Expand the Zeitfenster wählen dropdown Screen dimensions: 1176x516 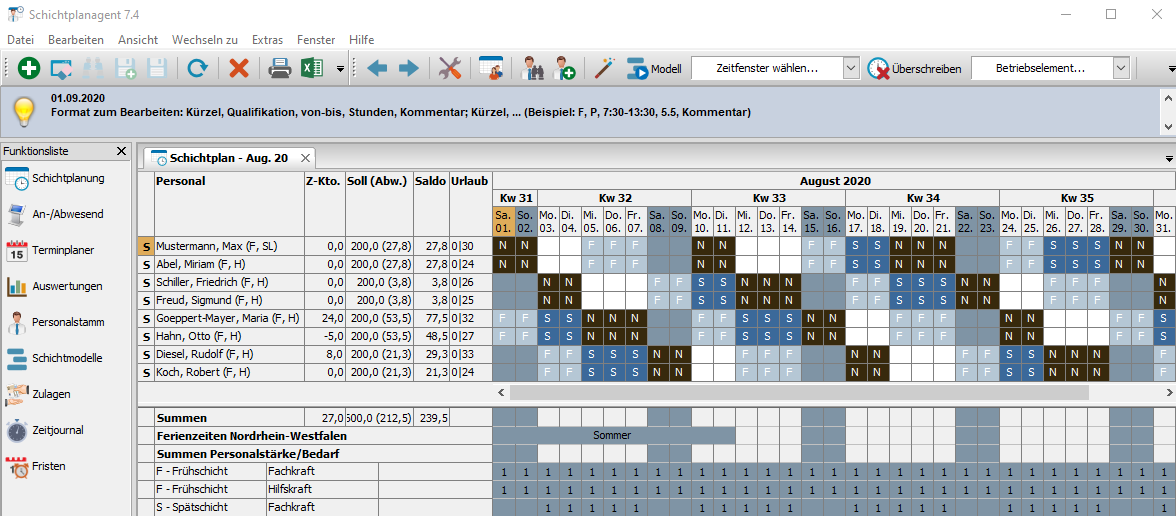(x=850, y=68)
